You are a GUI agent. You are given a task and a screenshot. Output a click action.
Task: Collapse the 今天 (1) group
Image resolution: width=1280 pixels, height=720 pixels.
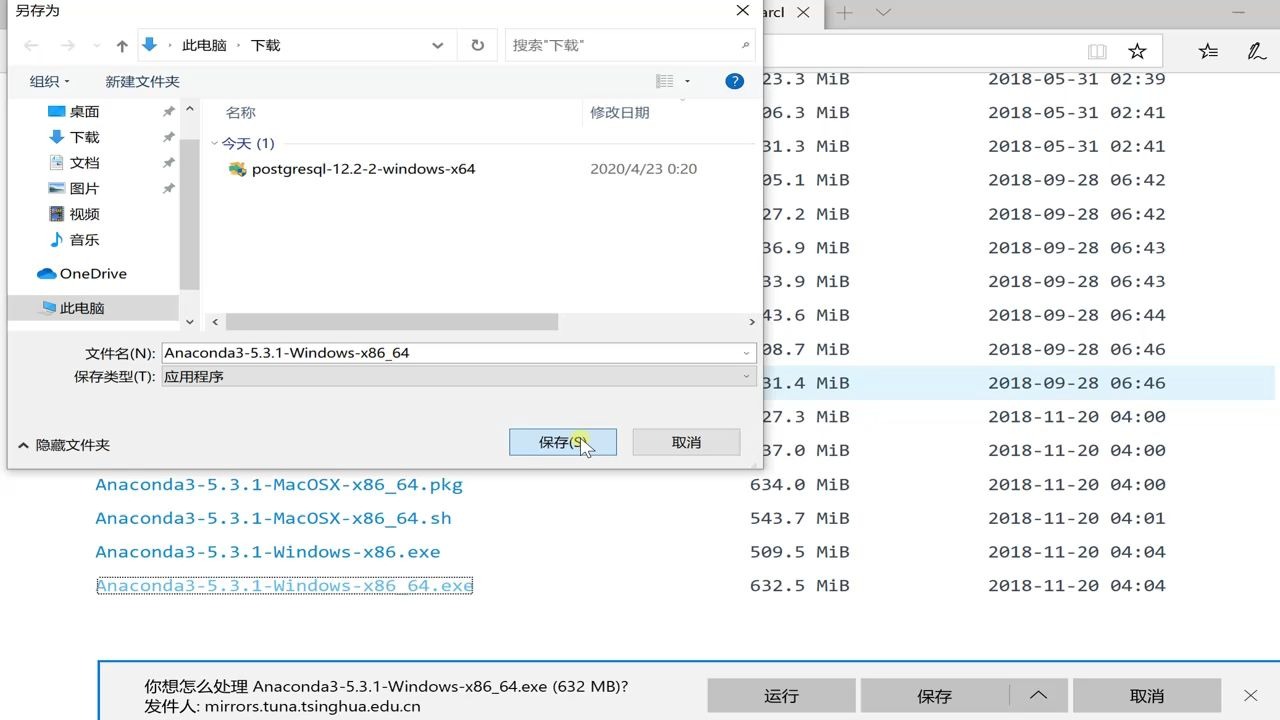click(215, 144)
